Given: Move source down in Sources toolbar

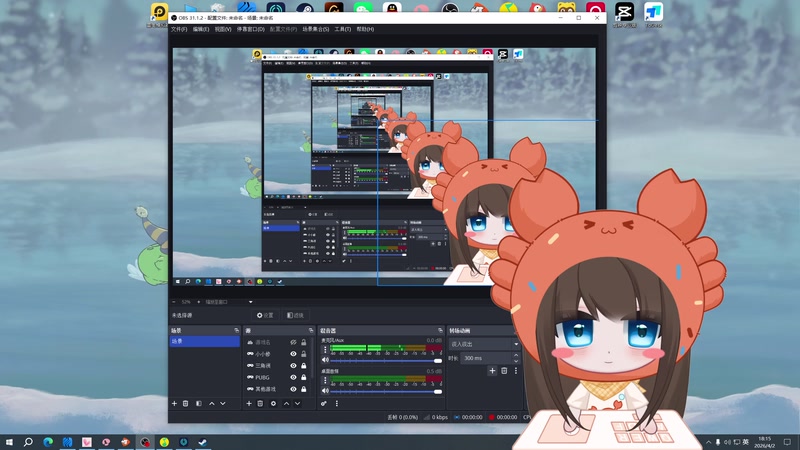Looking at the screenshot, I should 297,404.
